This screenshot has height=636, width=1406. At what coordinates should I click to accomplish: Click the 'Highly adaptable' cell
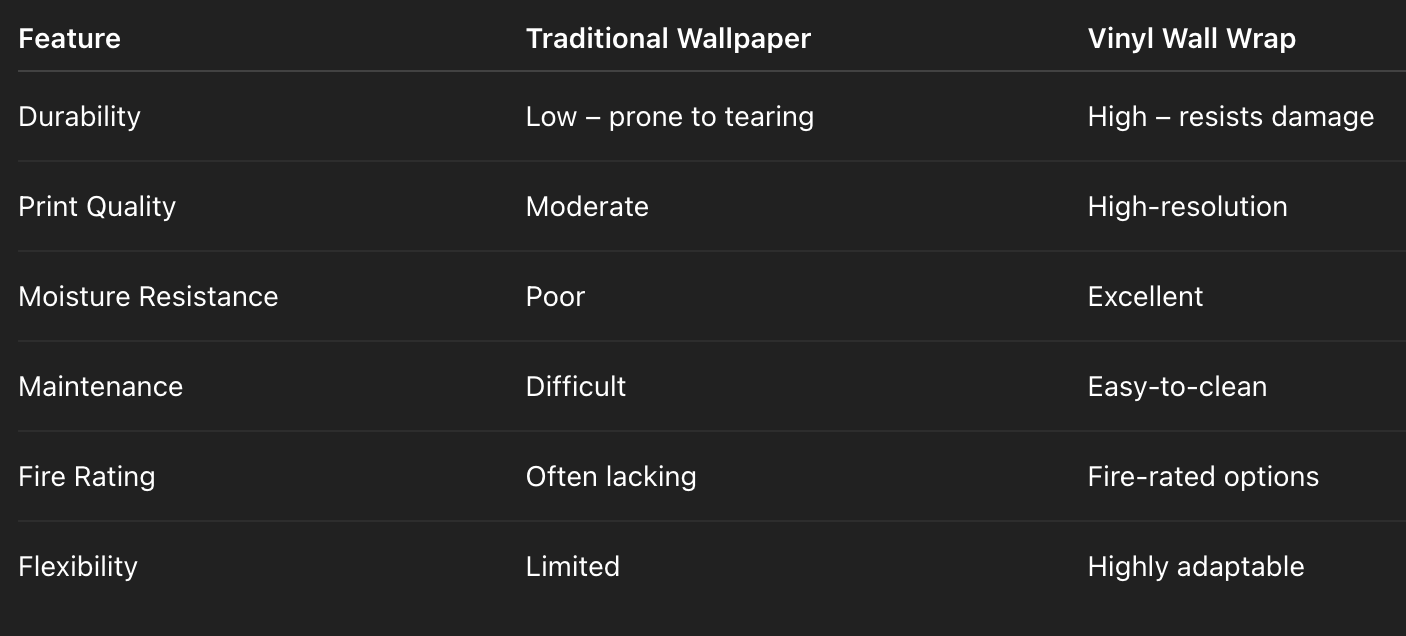click(1195, 566)
